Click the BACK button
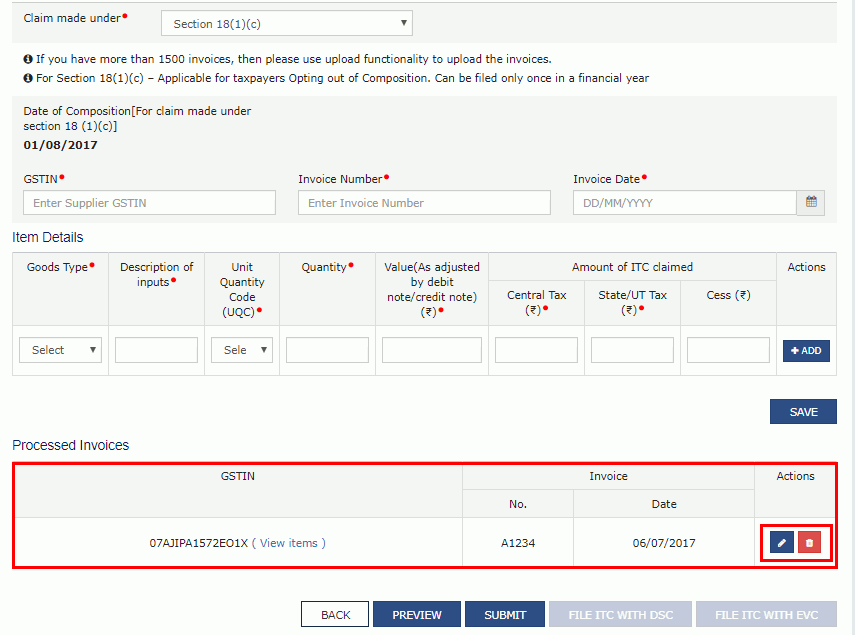 coord(334,614)
